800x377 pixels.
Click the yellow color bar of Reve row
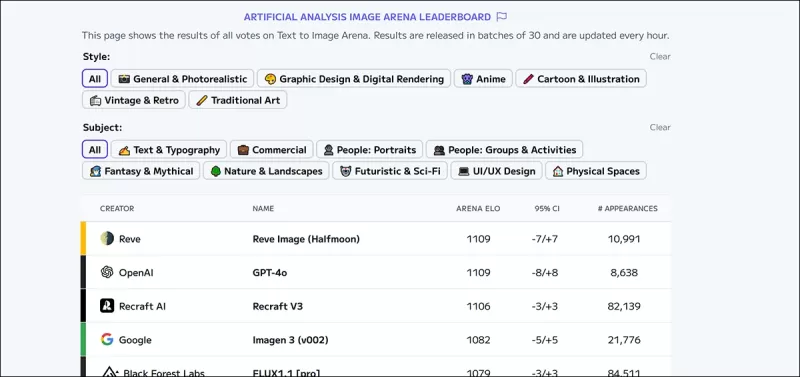coord(83,238)
